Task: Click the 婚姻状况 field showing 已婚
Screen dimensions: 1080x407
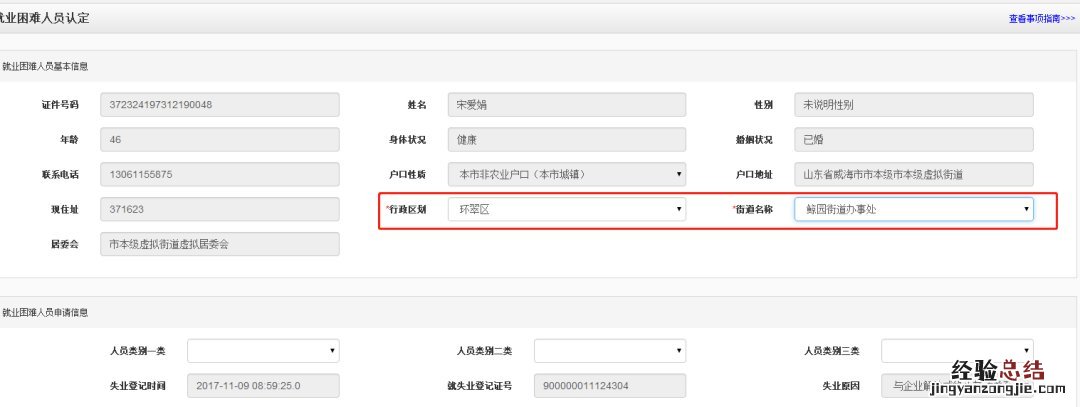Action: (914, 139)
